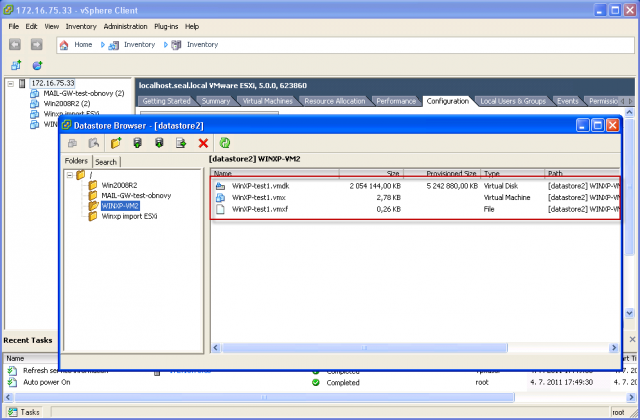Click the Datastore Browser horizontal scrollbar

click(364, 348)
